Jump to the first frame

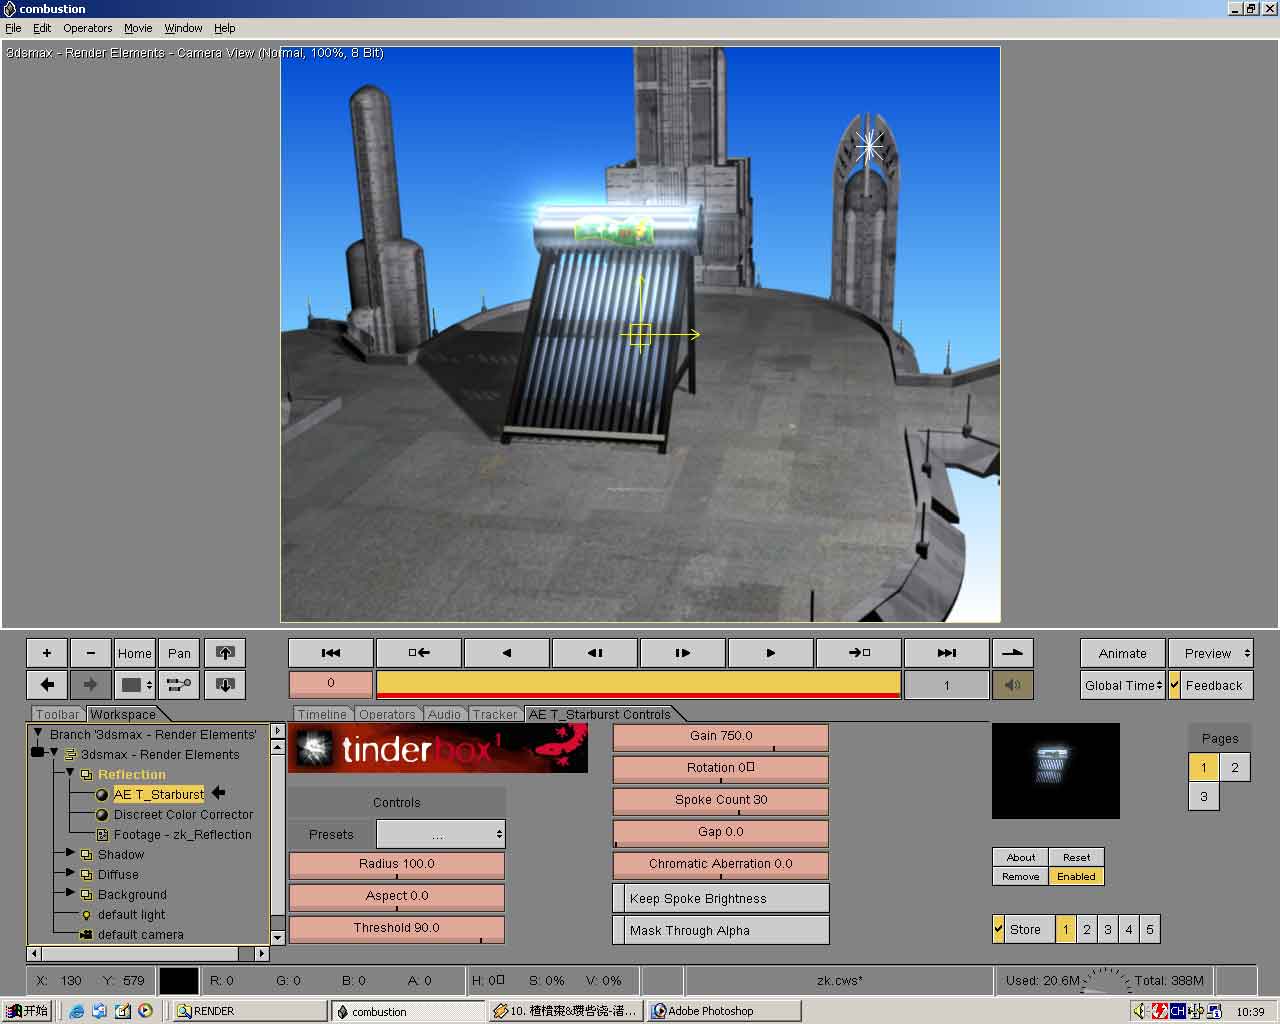pyautogui.click(x=331, y=653)
